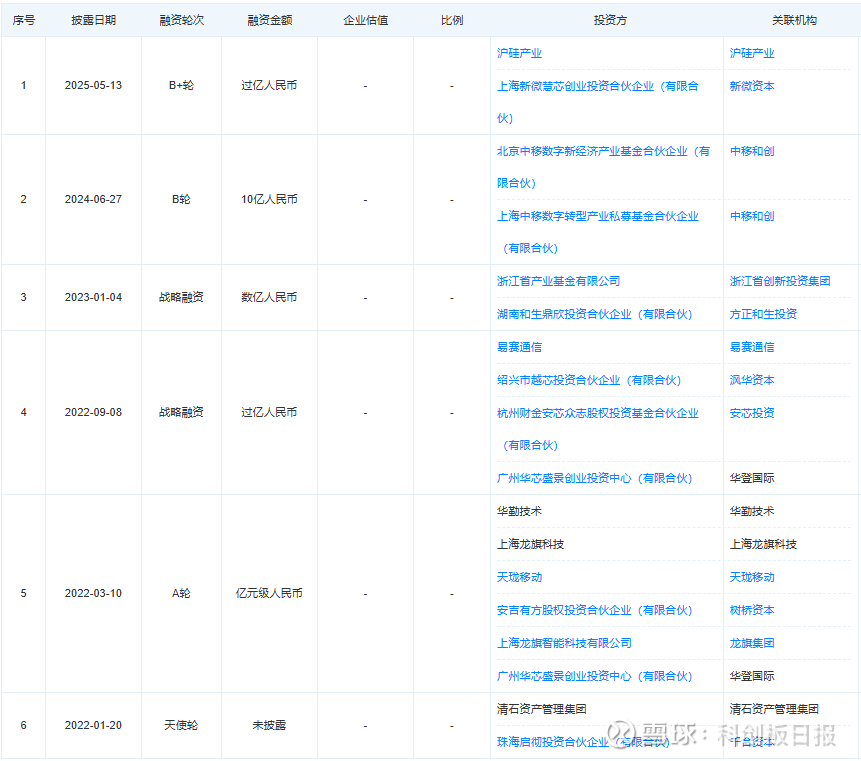
Task: Click 清石资产管理集团 in the 投资方 column
Action: pos(541,709)
